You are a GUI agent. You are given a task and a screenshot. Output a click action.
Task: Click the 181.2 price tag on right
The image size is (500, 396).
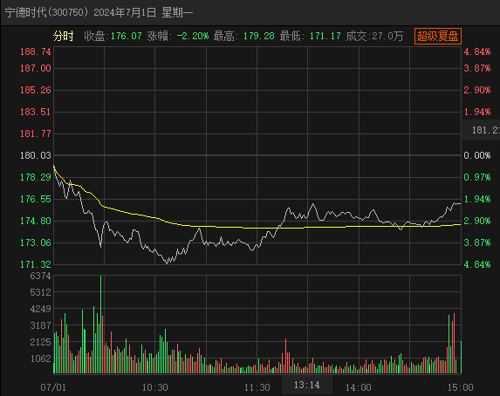click(x=482, y=130)
